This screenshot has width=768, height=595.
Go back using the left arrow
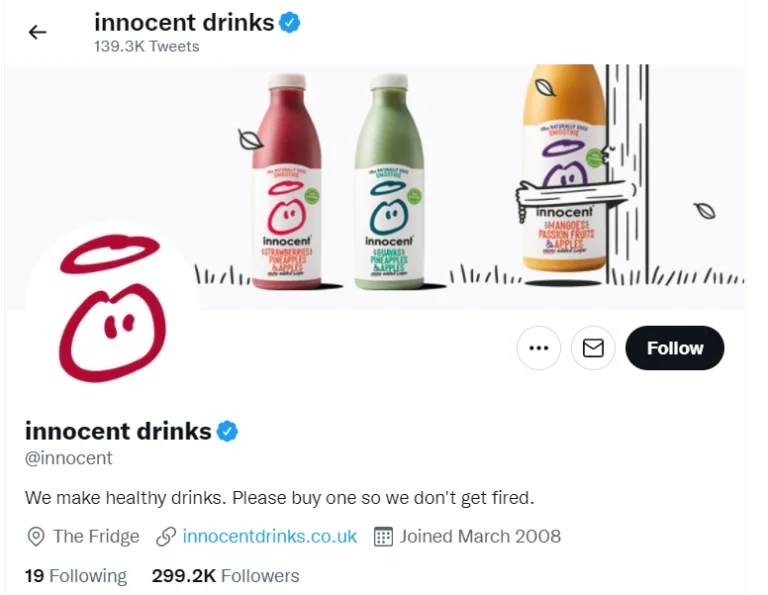click(38, 32)
